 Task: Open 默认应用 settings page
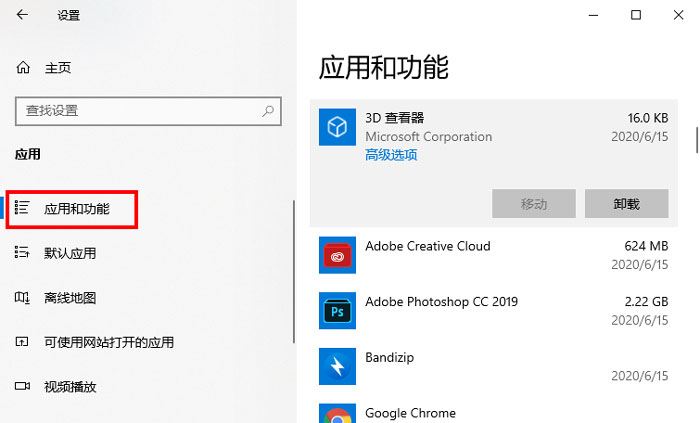point(70,253)
